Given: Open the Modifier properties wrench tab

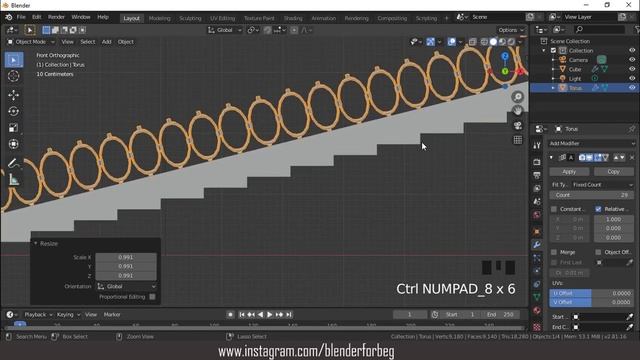Looking at the screenshot, I should click(x=537, y=244).
